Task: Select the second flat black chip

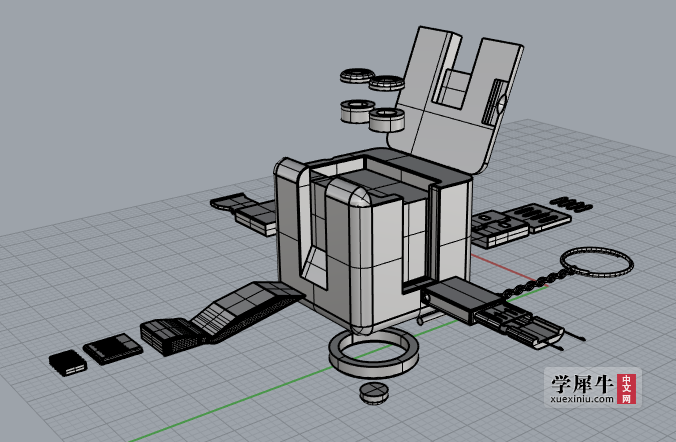Action: 113,348
